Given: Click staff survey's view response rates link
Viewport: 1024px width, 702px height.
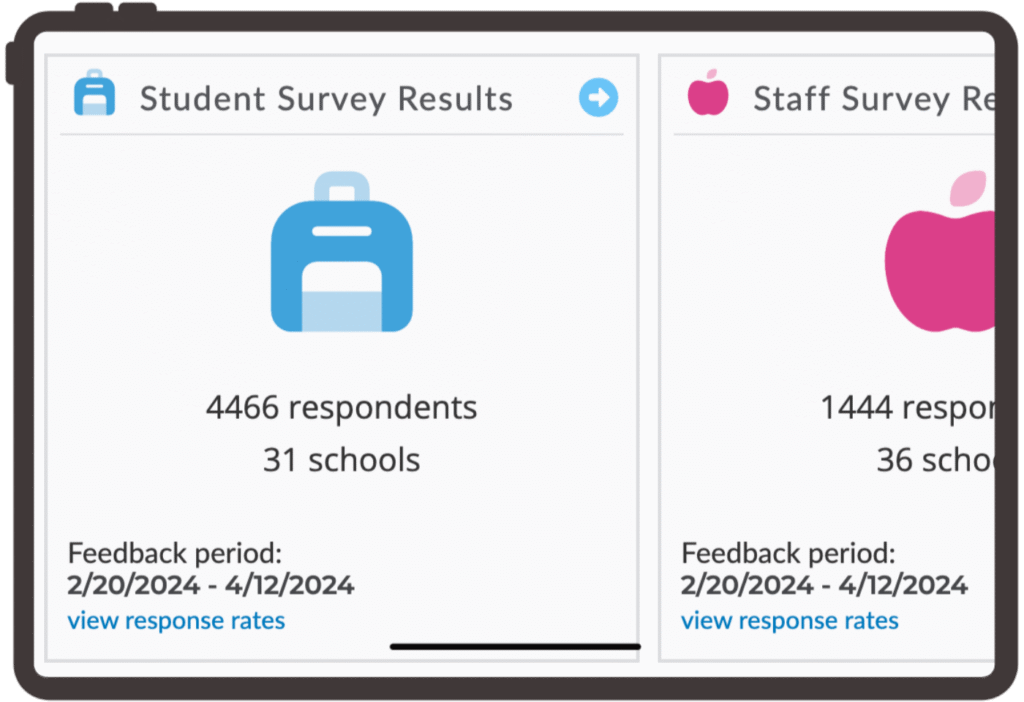Looking at the screenshot, I should pyautogui.click(x=789, y=621).
